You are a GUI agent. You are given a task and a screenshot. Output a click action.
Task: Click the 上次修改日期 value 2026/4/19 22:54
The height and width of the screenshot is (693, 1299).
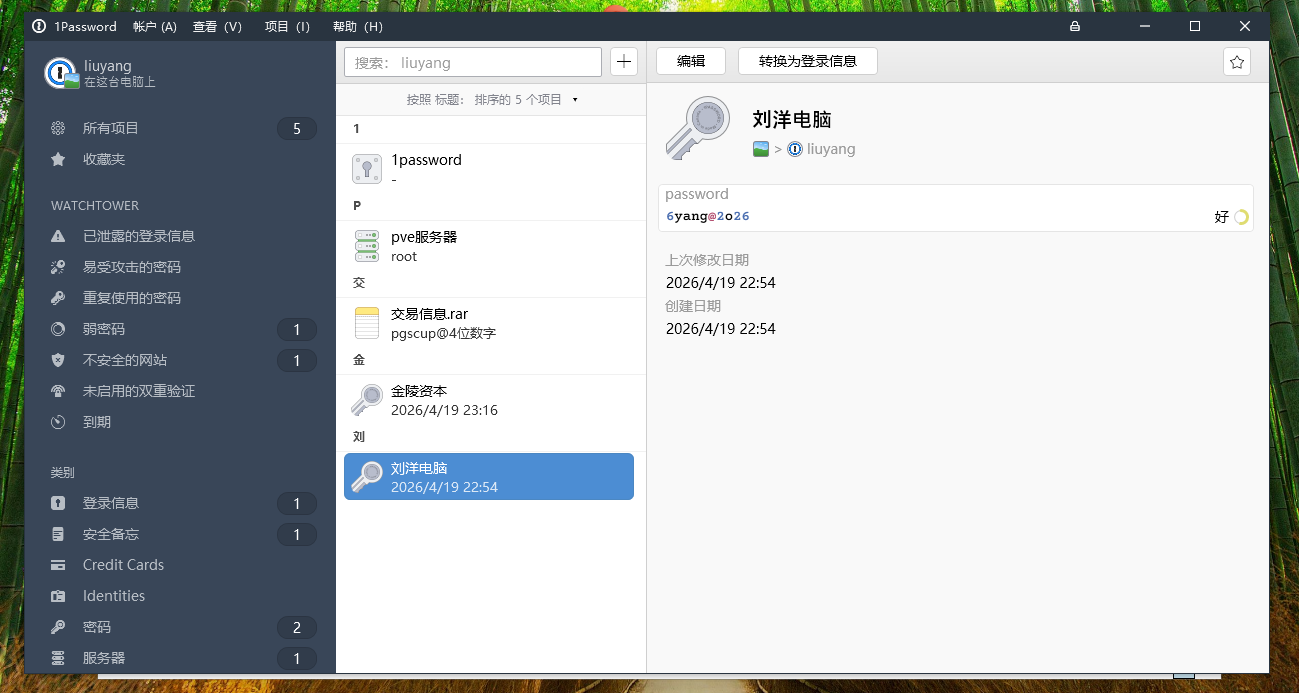(721, 283)
